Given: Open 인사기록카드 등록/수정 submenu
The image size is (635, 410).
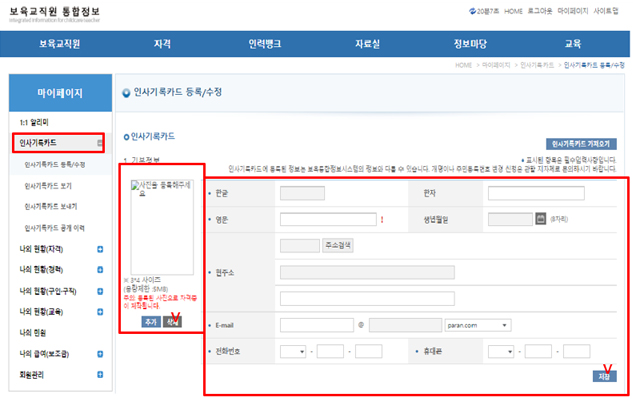Looking at the screenshot, I should click(55, 164).
